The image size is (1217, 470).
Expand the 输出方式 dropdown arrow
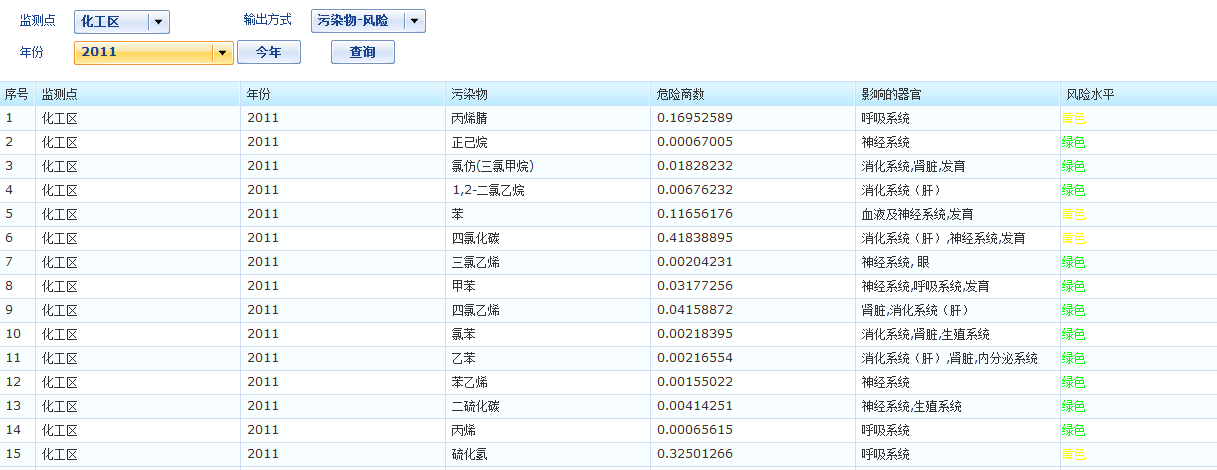[415, 21]
